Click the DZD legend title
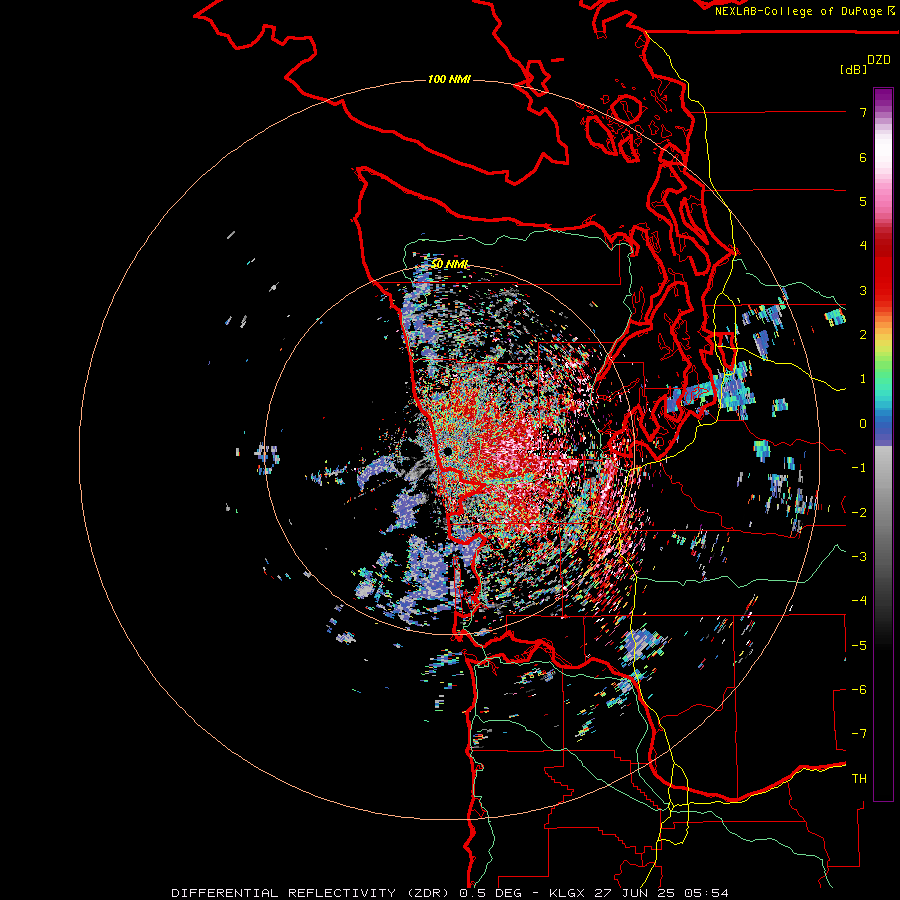Viewport: 900px width, 900px height. coord(879,60)
